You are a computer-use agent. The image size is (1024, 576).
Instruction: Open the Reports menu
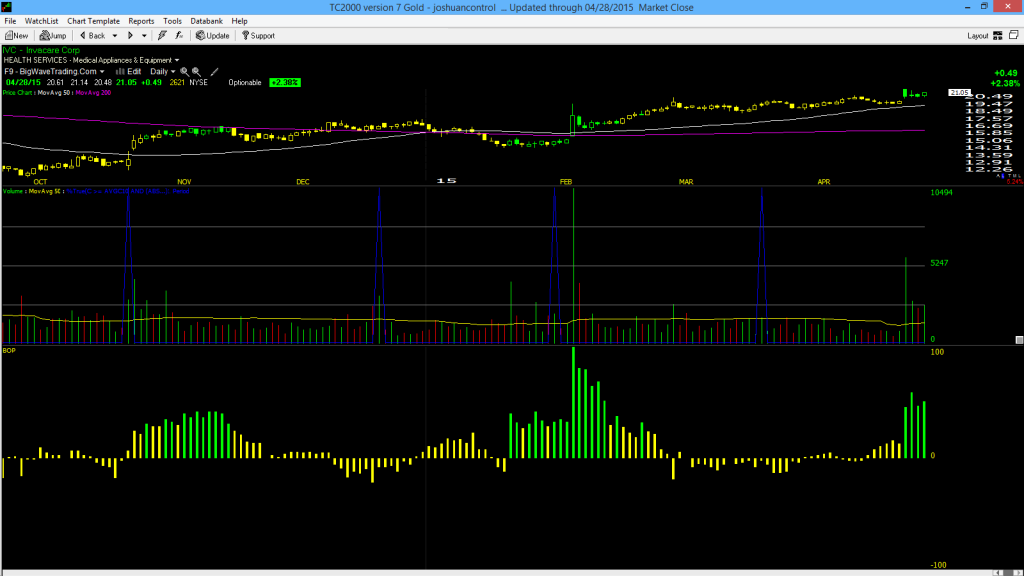(x=141, y=21)
